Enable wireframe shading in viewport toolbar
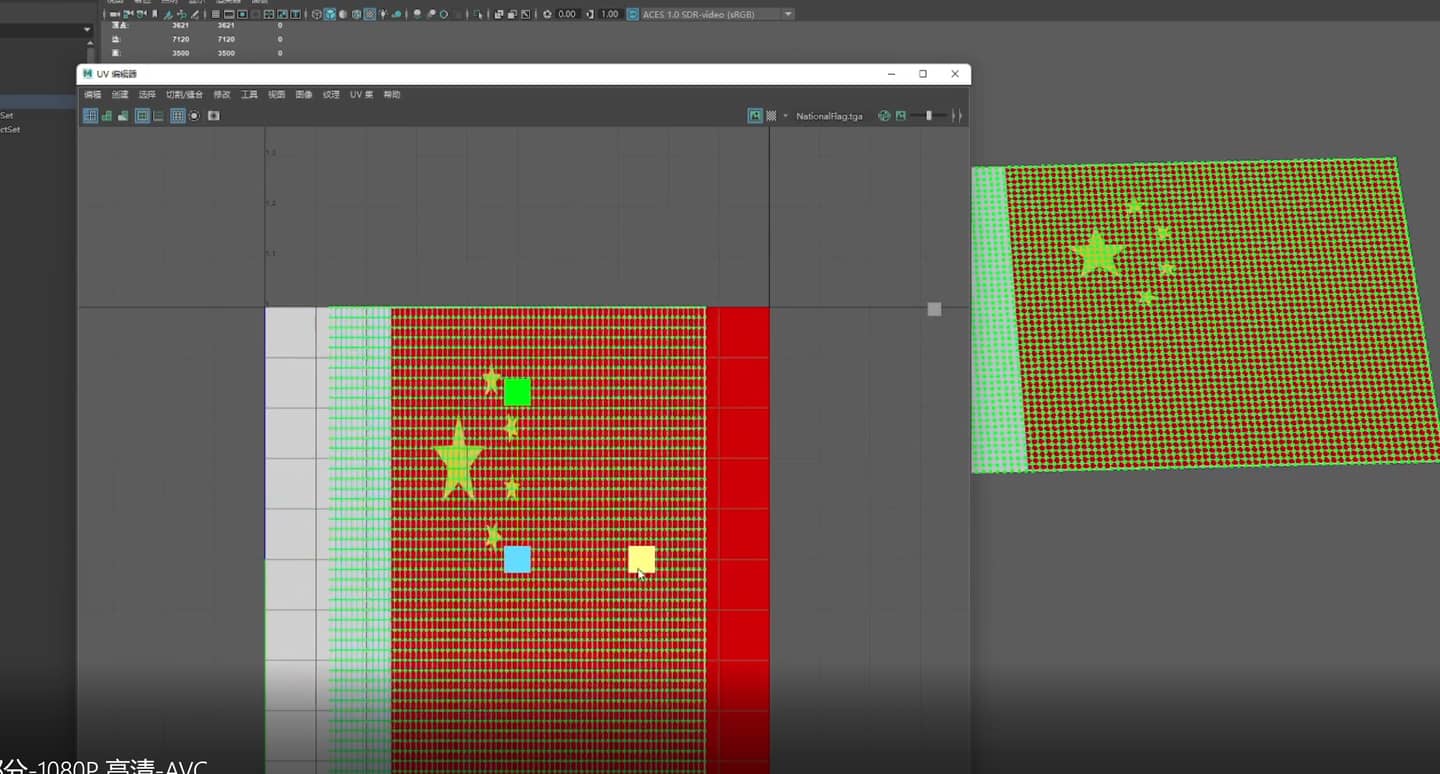 [x=317, y=14]
